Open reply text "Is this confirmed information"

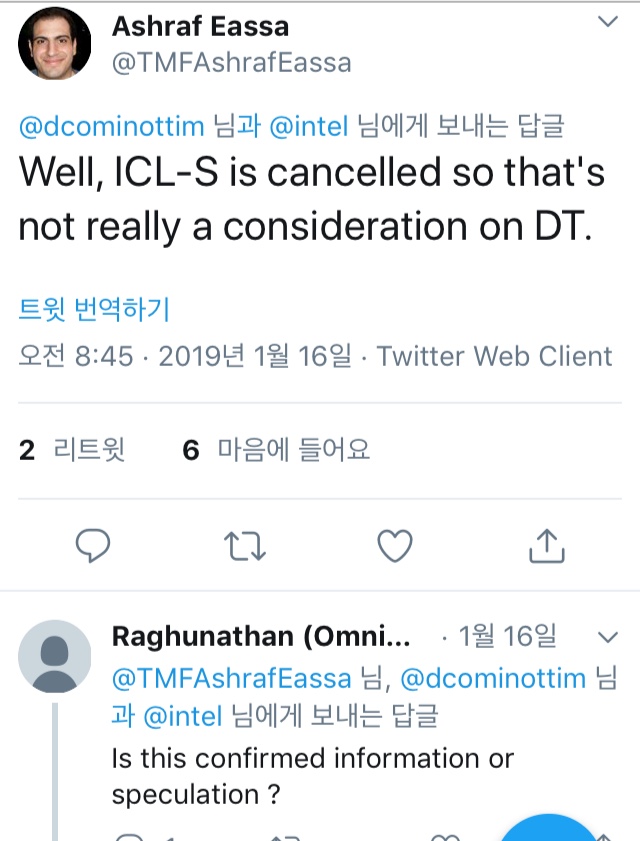point(312,758)
